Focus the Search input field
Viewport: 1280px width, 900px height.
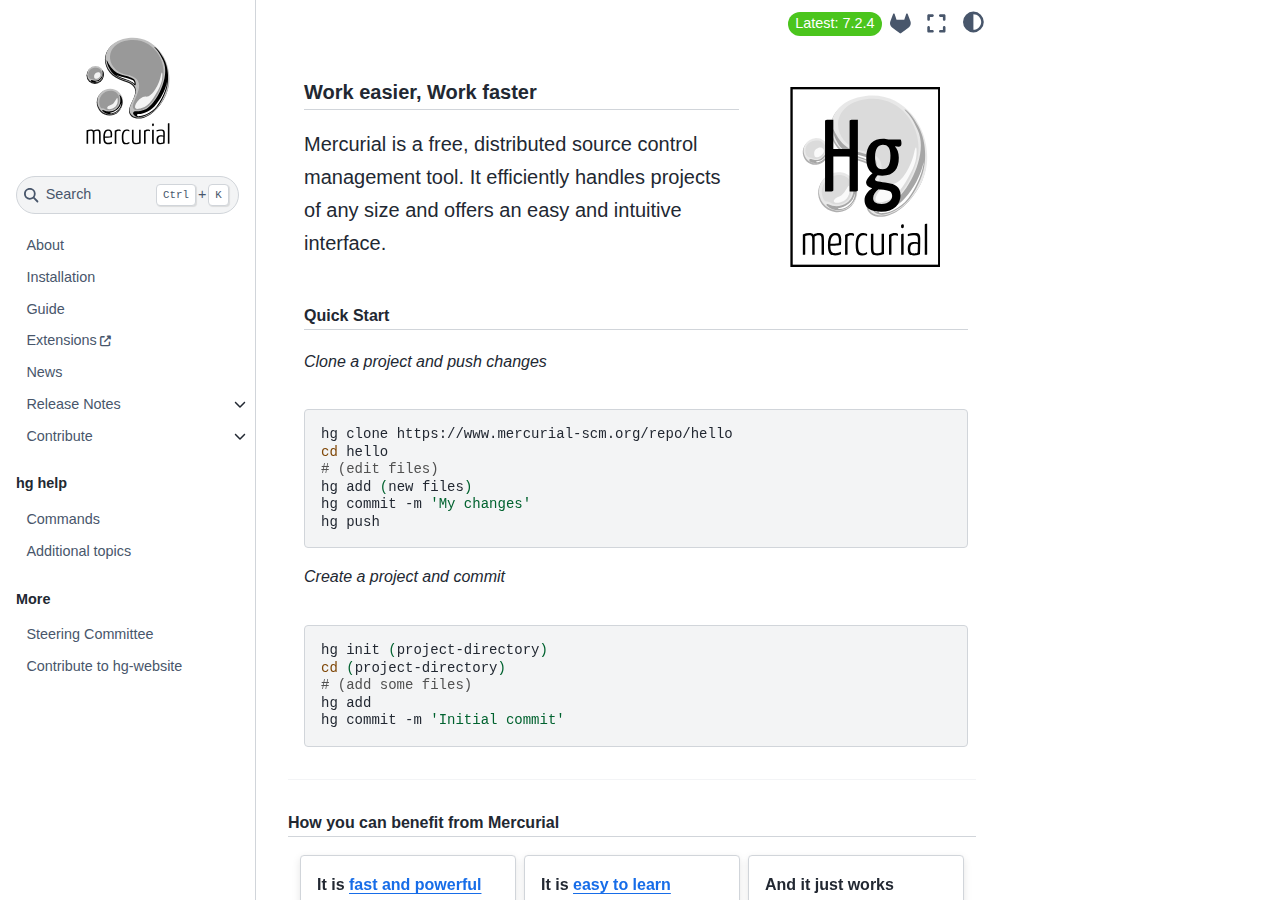point(127,195)
